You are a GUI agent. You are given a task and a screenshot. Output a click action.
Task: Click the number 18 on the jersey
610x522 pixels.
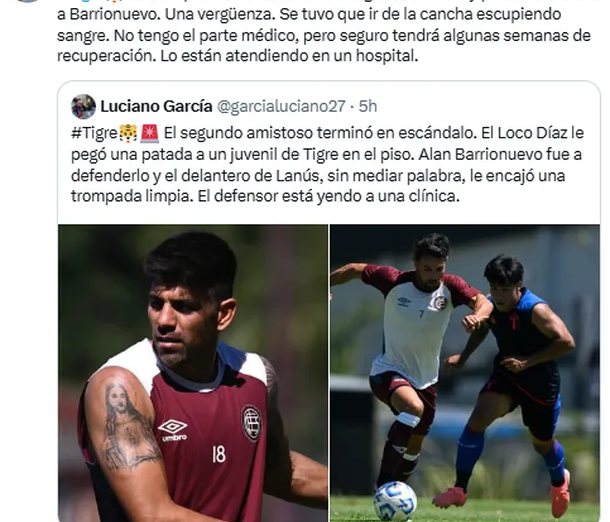[x=219, y=454]
